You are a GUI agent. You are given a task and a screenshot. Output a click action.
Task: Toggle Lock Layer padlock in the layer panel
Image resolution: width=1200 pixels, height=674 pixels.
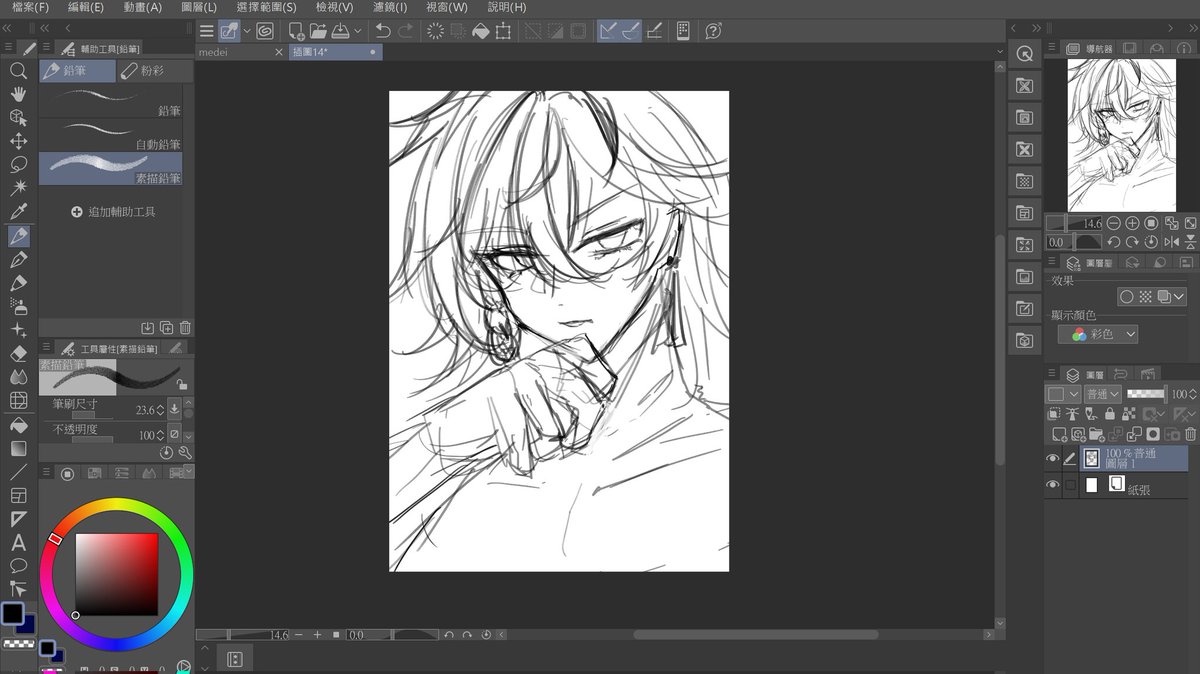tap(1111, 414)
